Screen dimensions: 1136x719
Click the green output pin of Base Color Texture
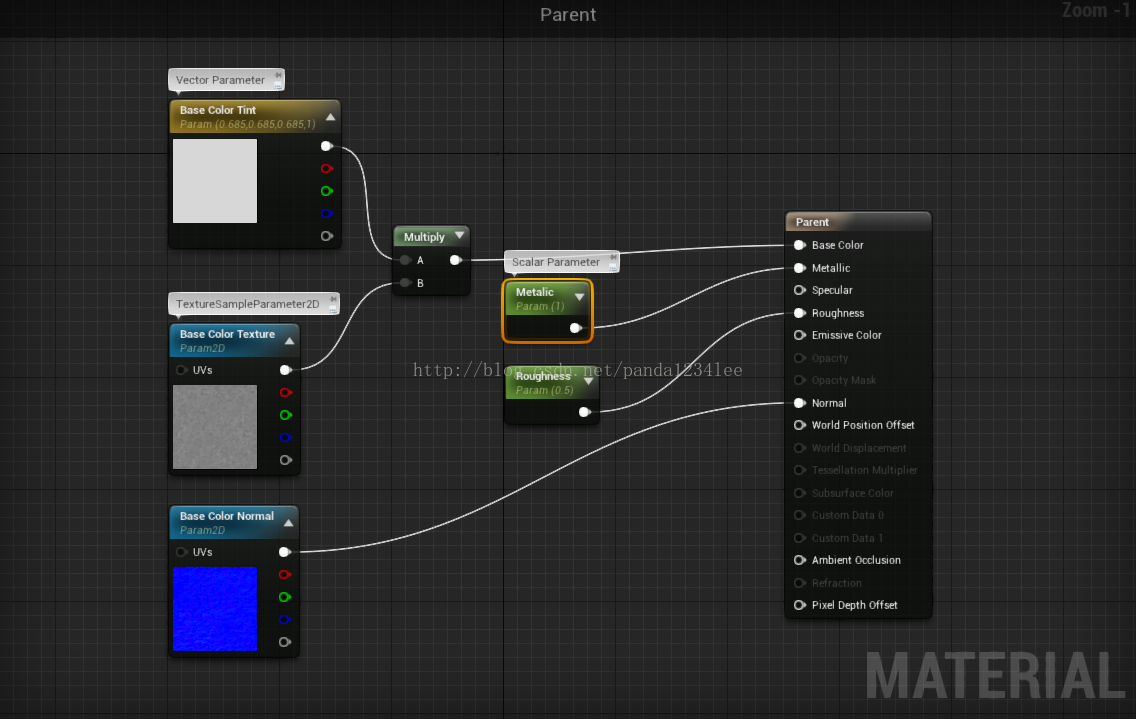(286, 415)
